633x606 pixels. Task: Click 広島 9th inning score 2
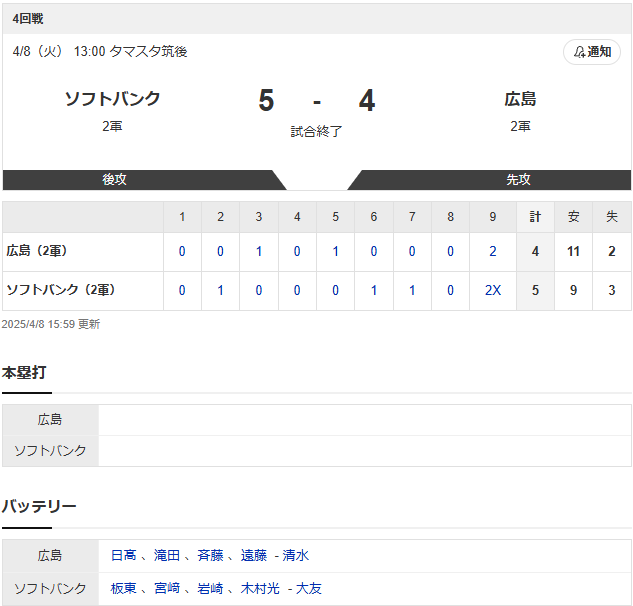tap(493, 252)
